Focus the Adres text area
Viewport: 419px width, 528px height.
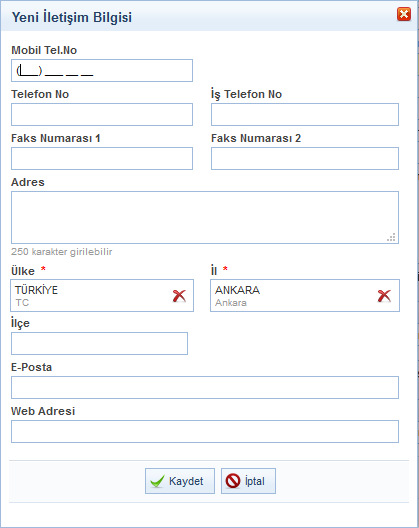point(205,218)
